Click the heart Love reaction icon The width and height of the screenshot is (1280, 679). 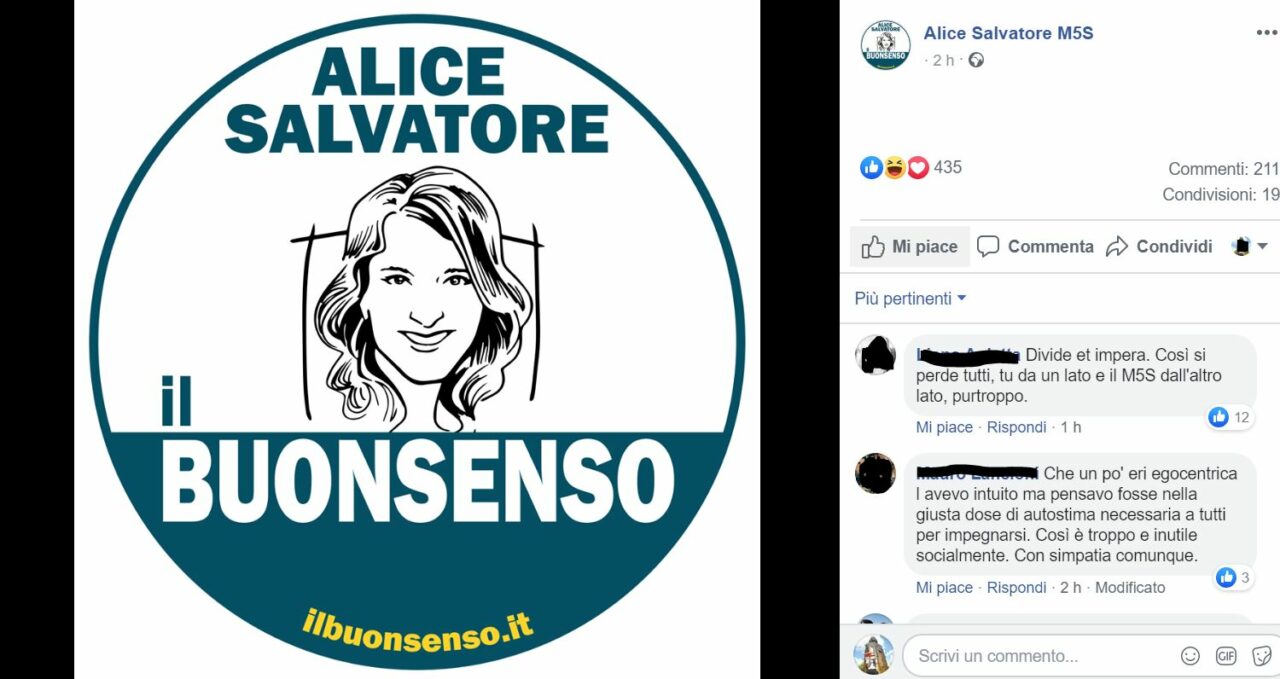point(917,168)
